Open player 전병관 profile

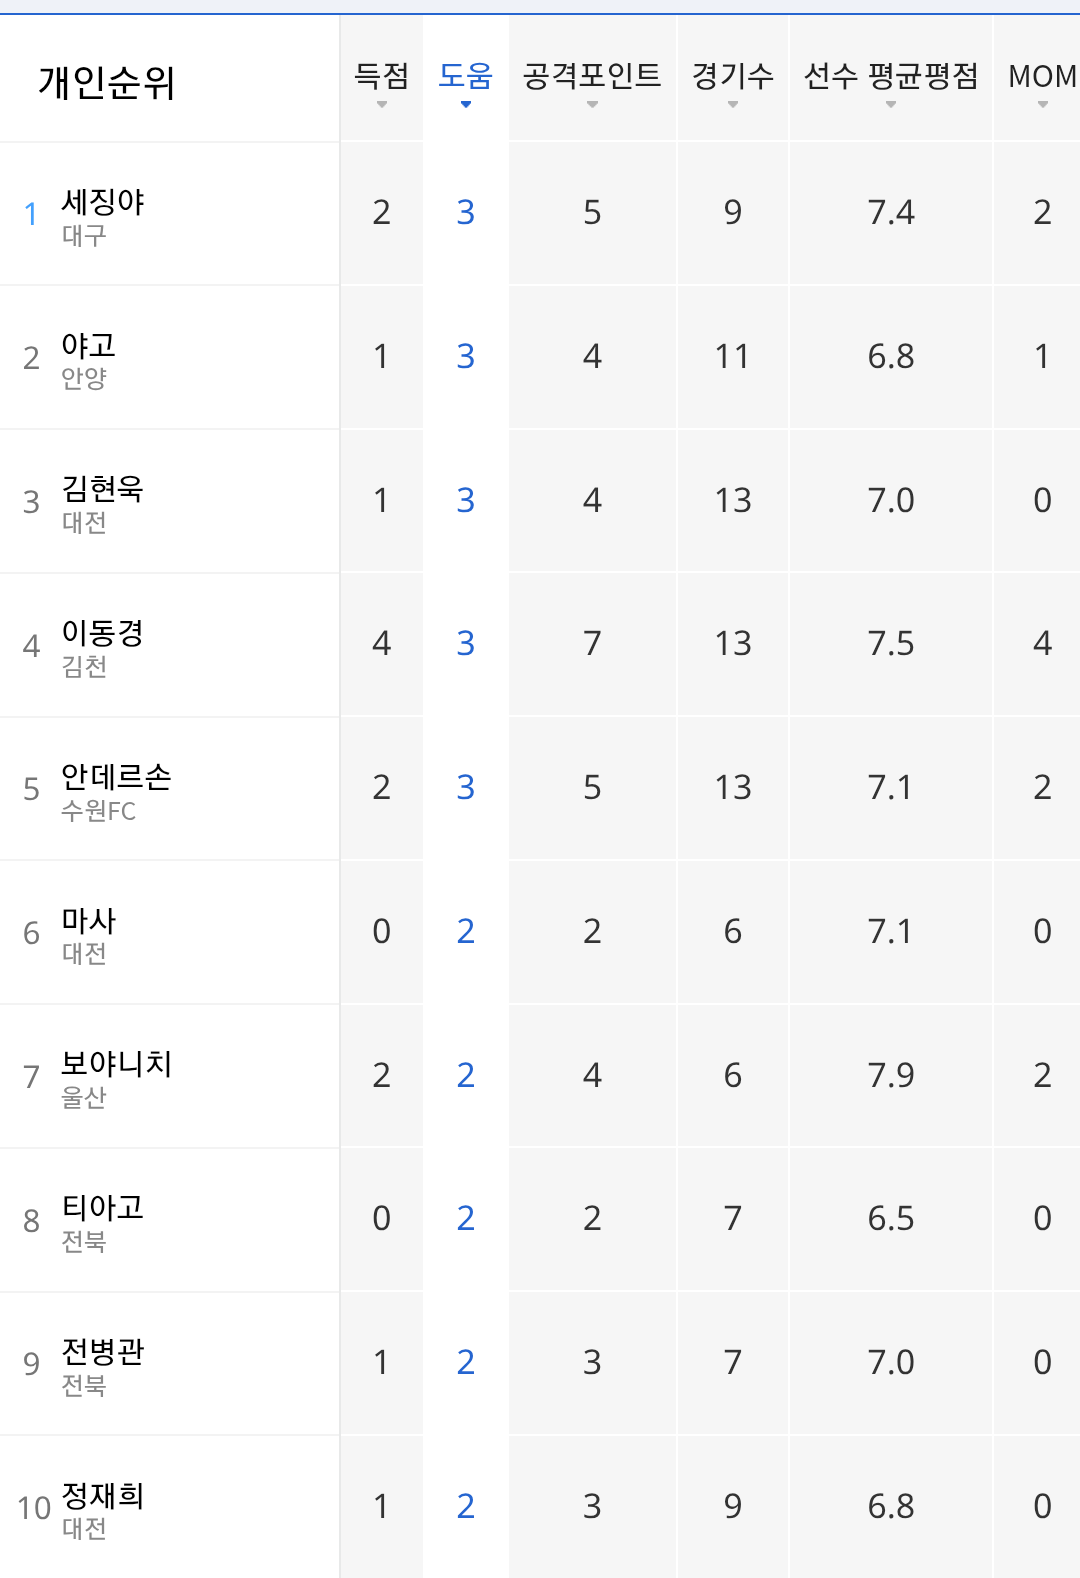[103, 1352]
